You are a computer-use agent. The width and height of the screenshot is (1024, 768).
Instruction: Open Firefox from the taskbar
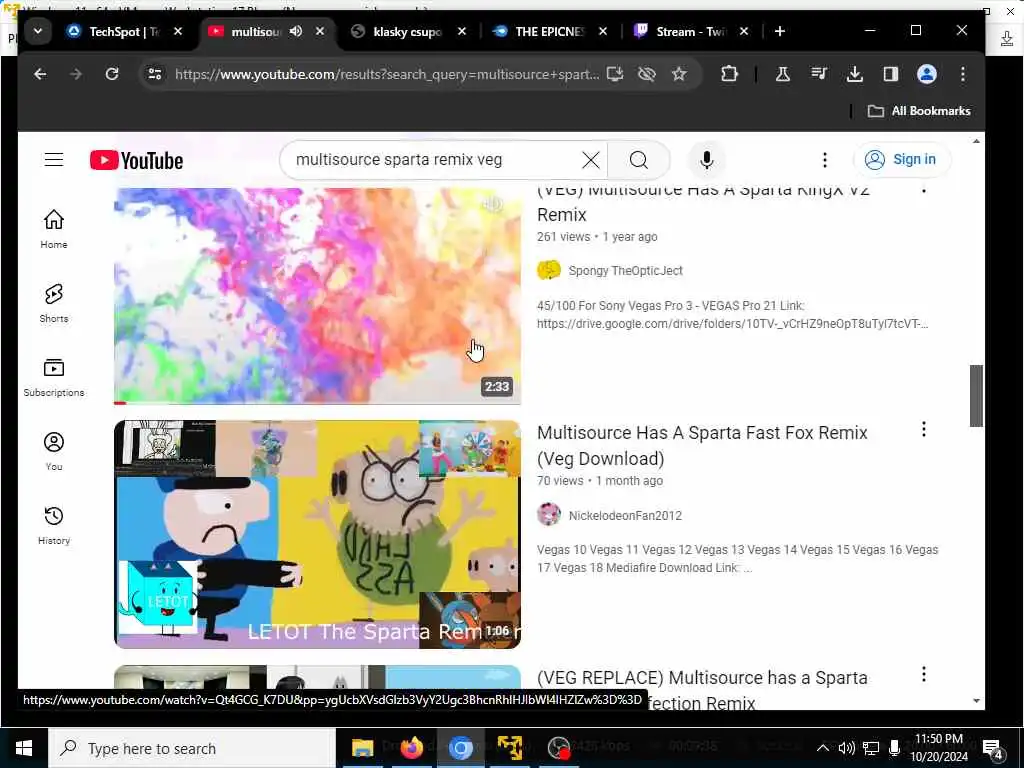tap(411, 748)
